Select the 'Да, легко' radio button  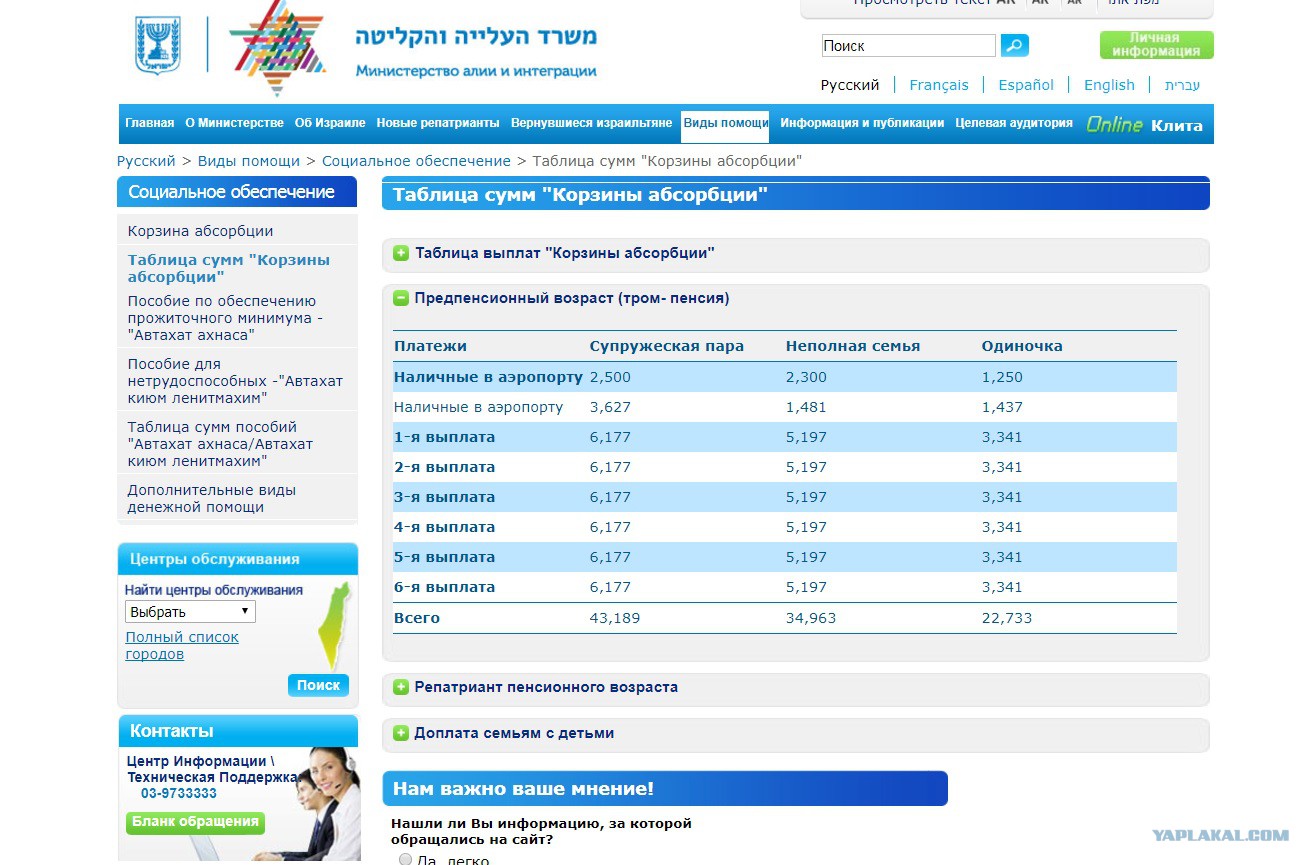[x=405, y=859]
